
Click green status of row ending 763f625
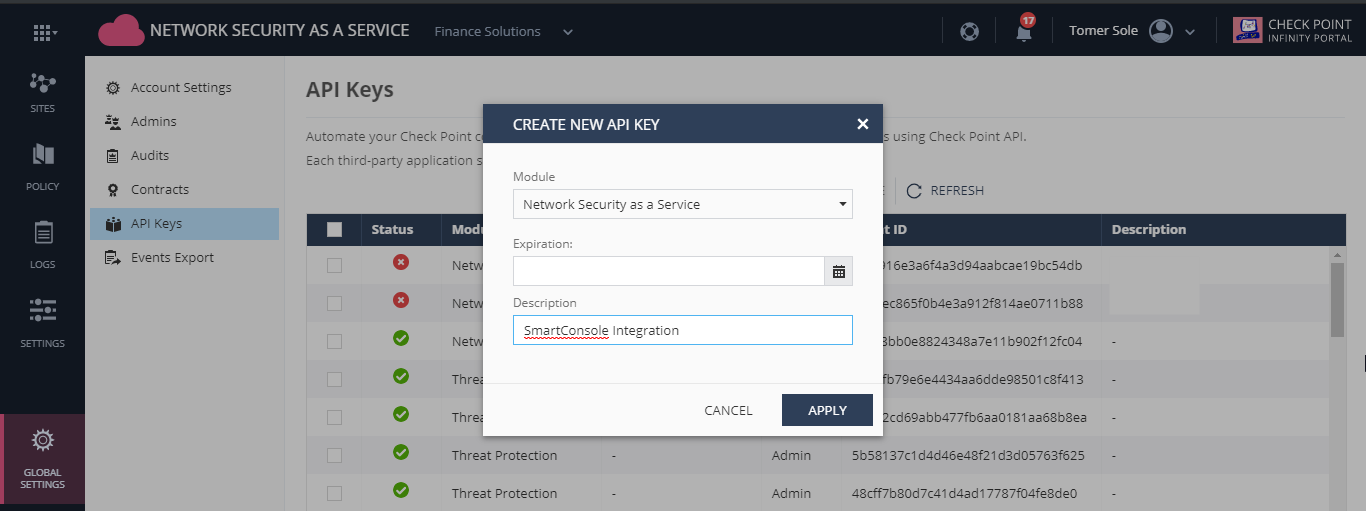click(x=401, y=452)
